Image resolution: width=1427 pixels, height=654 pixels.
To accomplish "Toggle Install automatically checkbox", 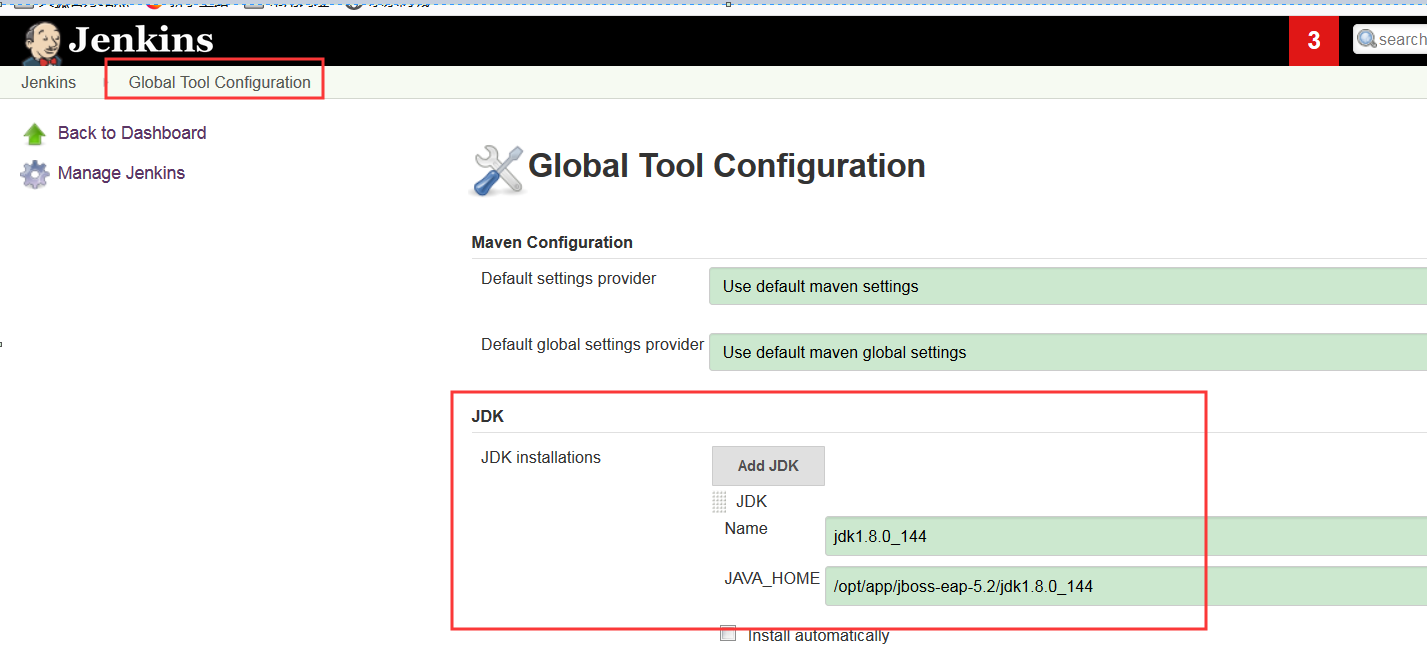I will pyautogui.click(x=728, y=633).
